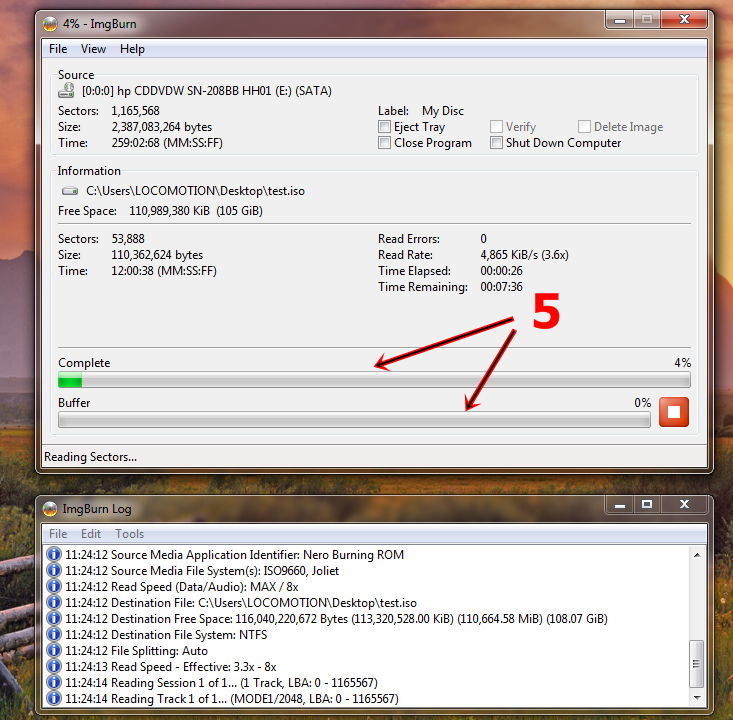Click the Buffer progress bar
The height and width of the screenshot is (720, 733).
(x=354, y=419)
